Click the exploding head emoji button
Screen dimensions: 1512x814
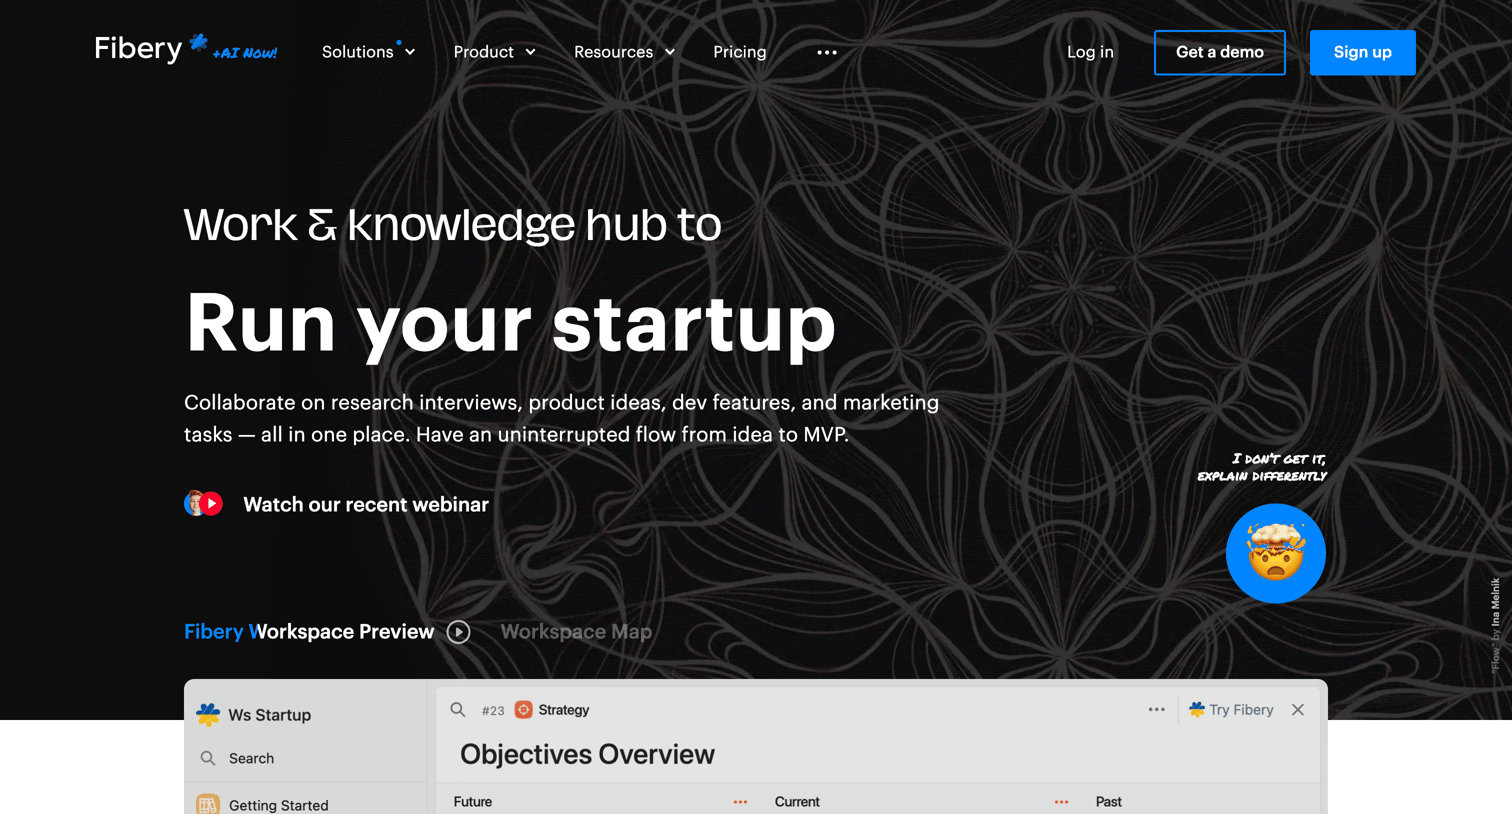point(1275,553)
